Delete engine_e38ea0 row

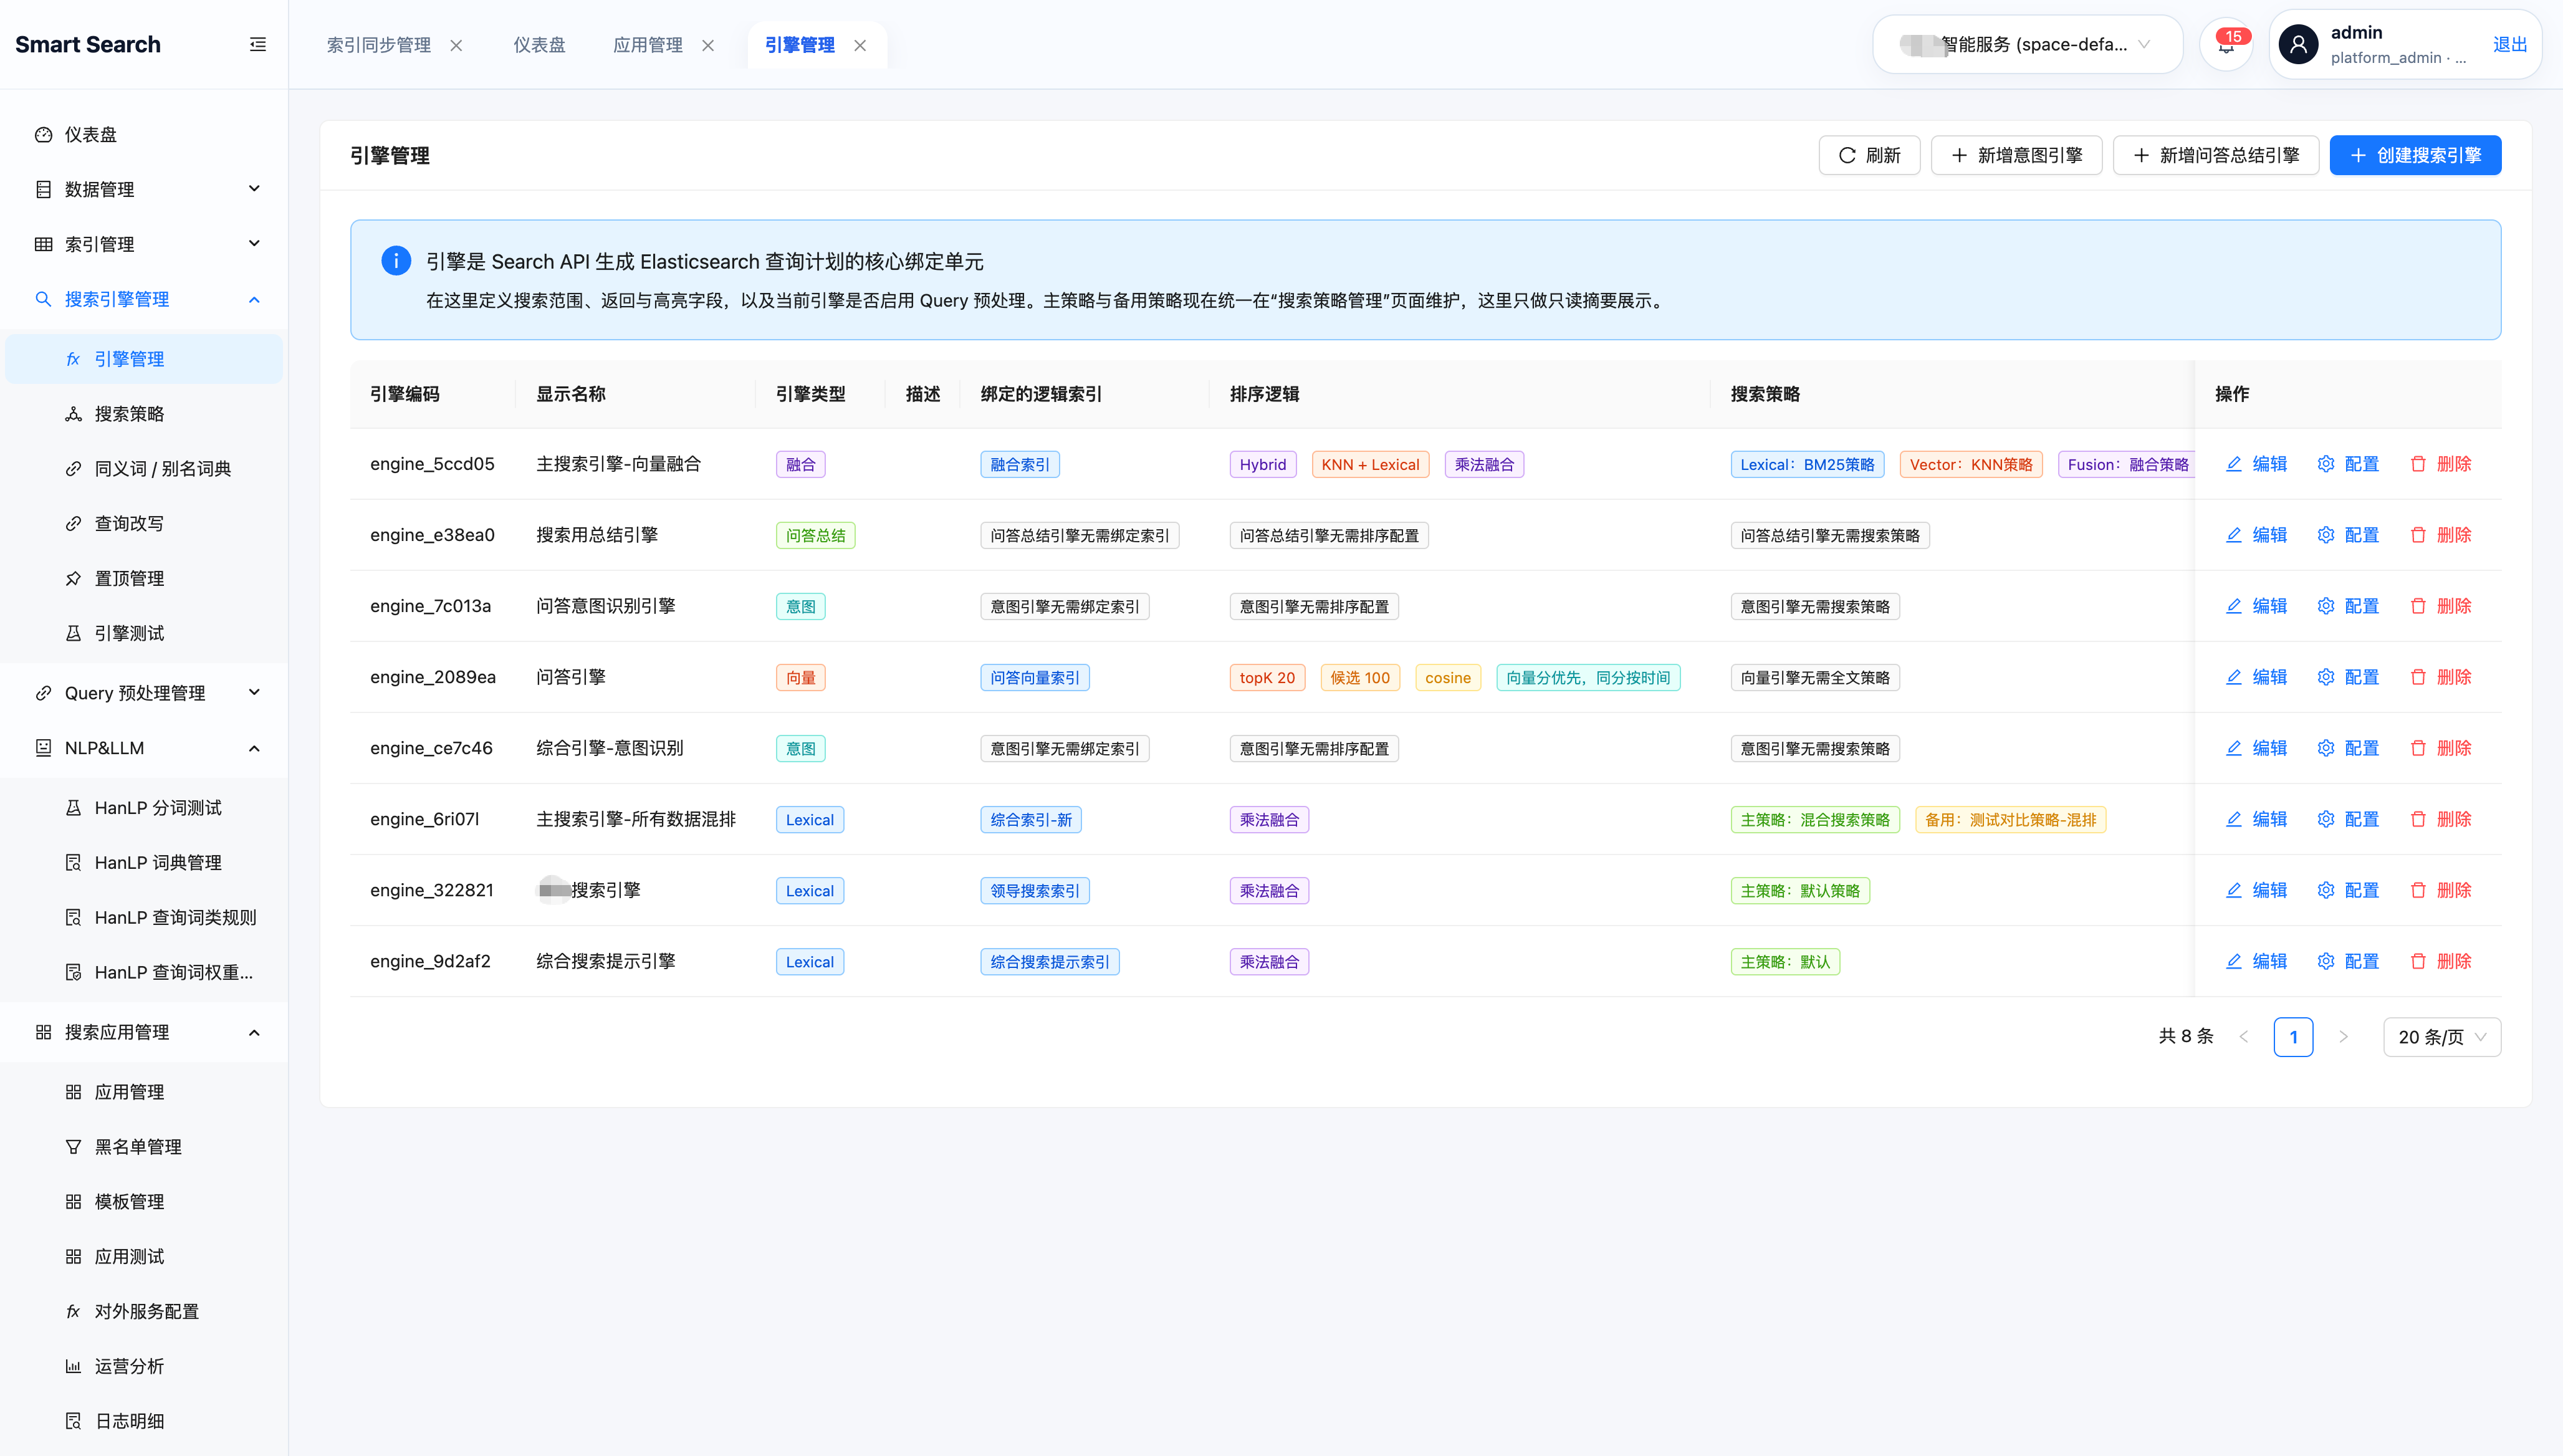coord(2440,535)
